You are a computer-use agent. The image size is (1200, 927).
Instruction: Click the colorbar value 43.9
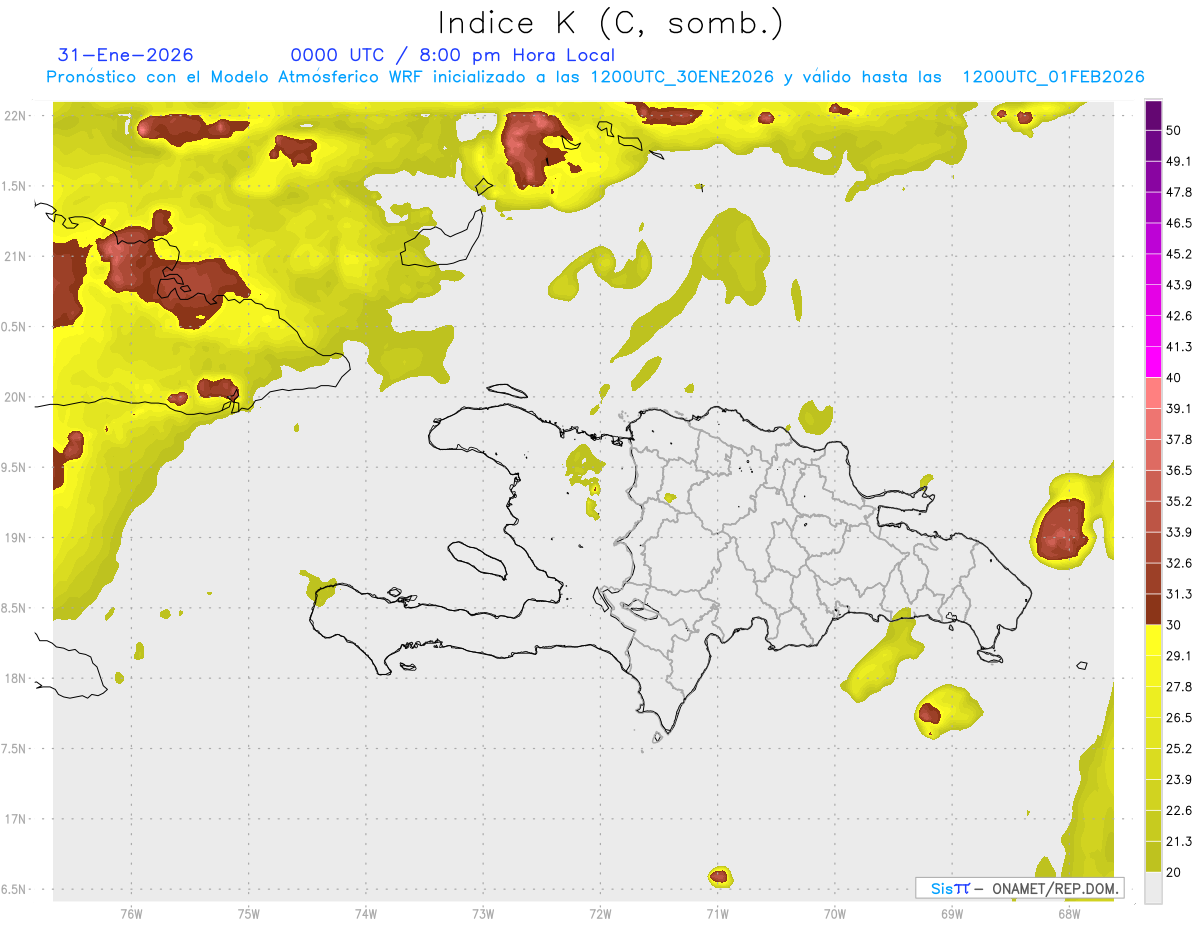pos(1178,285)
